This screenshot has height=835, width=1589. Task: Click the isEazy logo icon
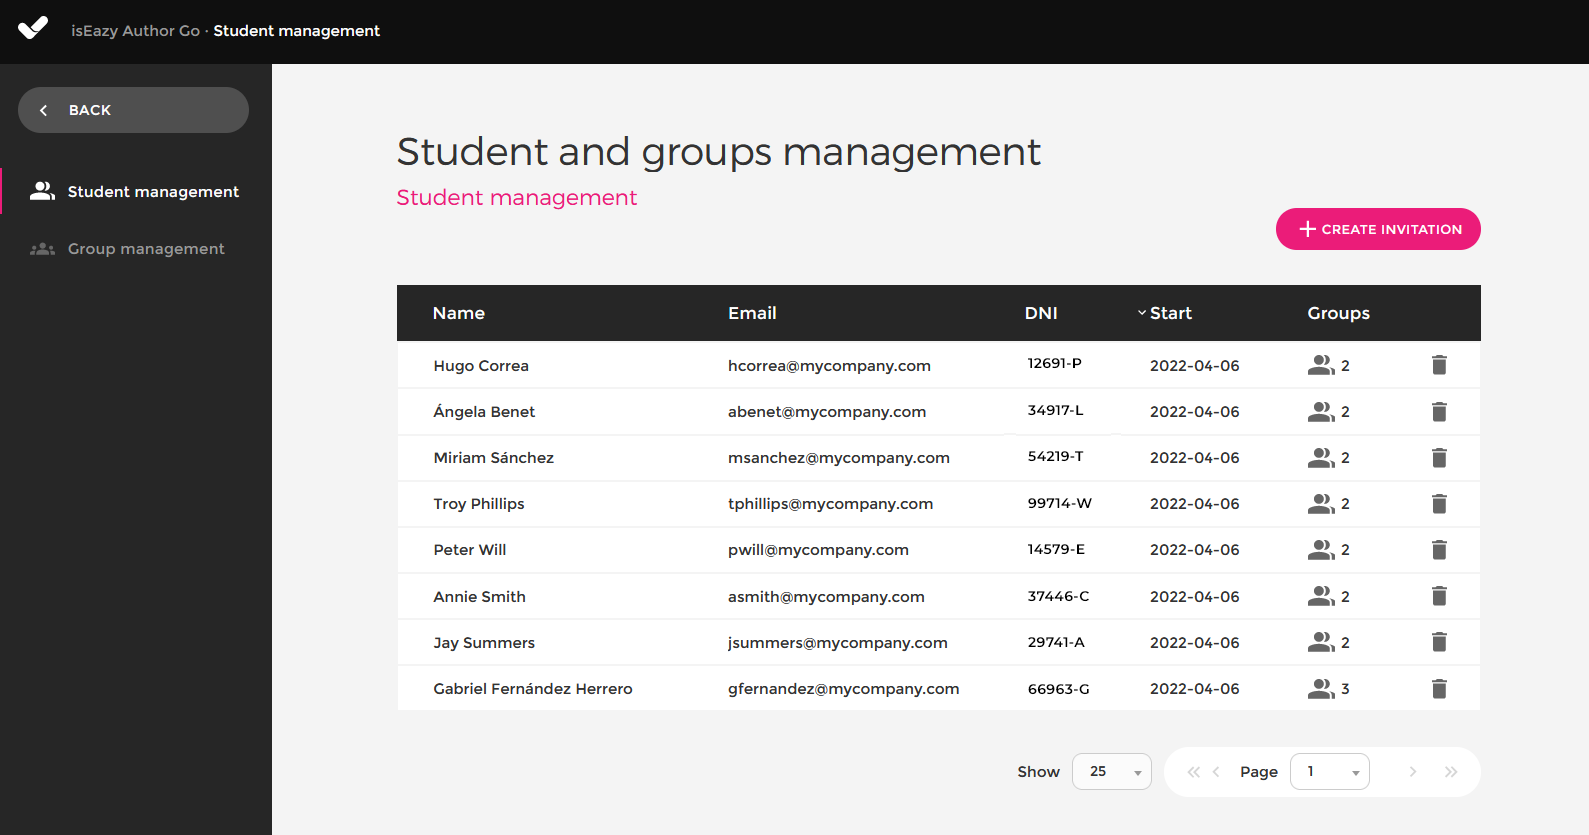33,29
